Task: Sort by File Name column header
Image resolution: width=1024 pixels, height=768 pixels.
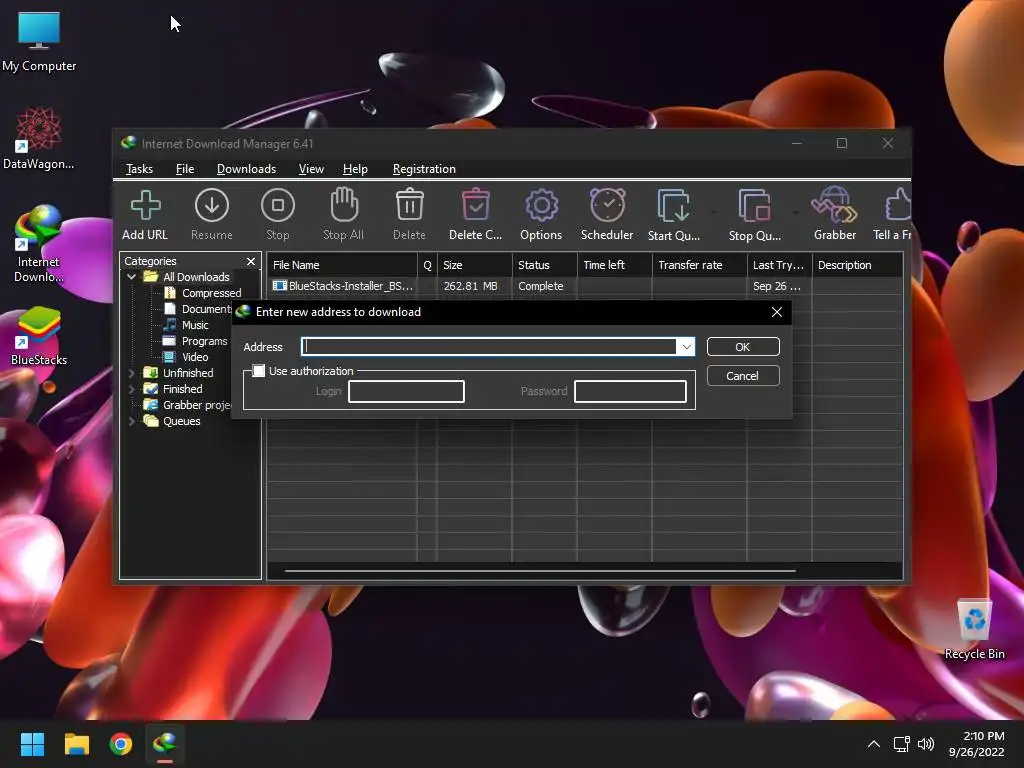Action: [x=342, y=265]
